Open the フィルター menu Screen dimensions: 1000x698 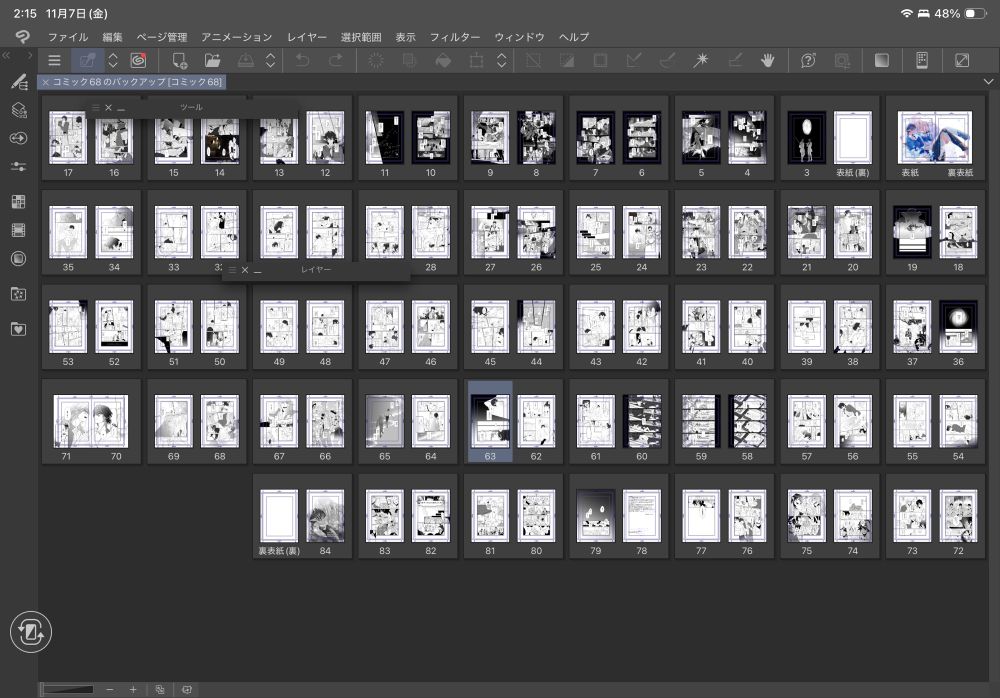point(455,37)
